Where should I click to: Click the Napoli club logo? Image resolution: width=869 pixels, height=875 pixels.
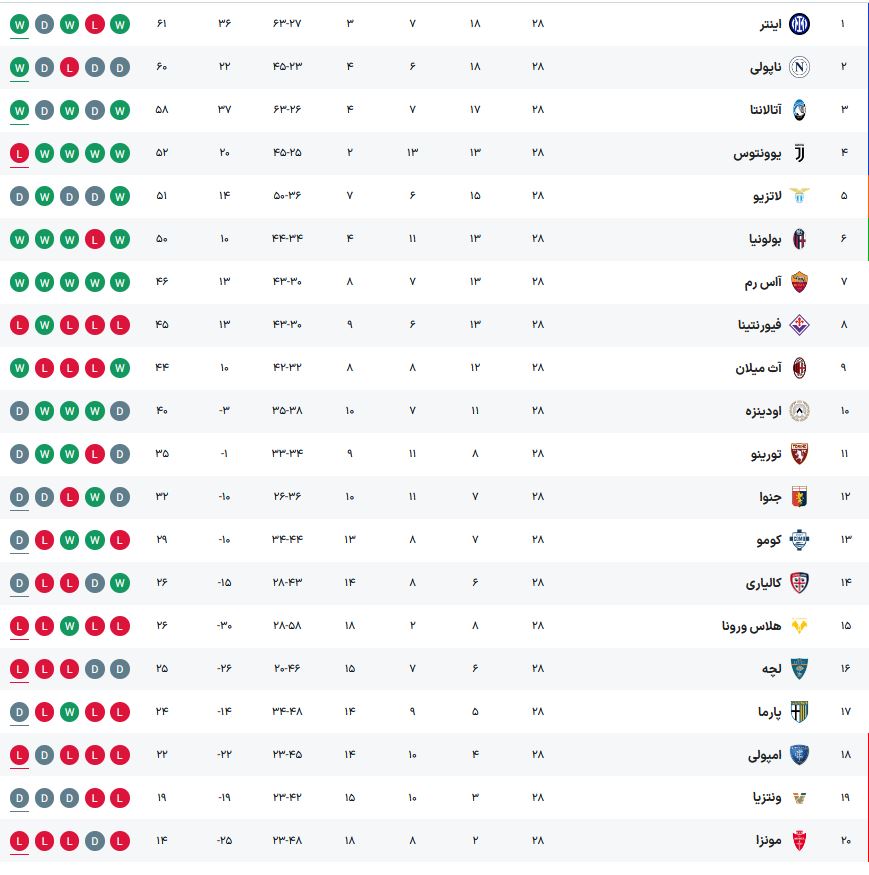(799, 67)
